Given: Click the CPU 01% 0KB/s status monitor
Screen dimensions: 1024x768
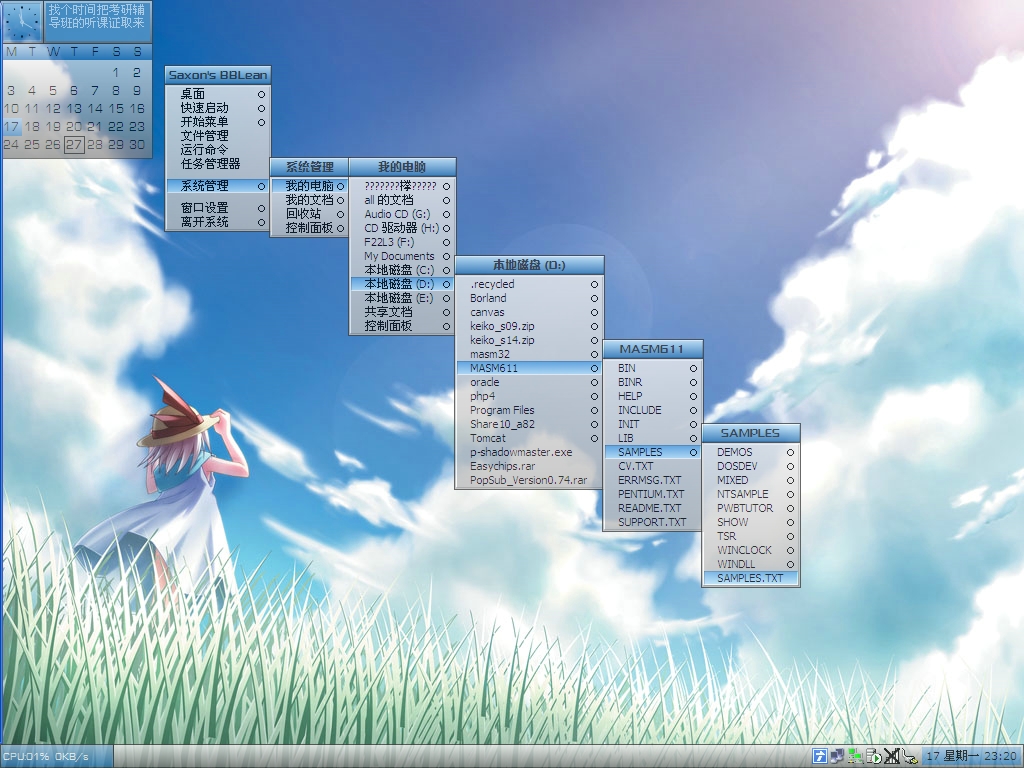Looking at the screenshot, I should click(56, 756).
